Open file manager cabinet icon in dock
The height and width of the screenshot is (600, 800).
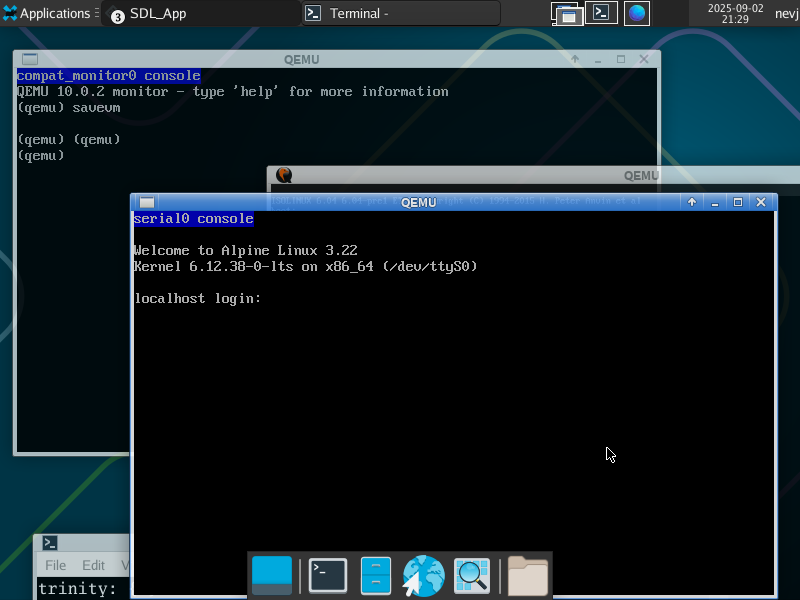point(376,576)
